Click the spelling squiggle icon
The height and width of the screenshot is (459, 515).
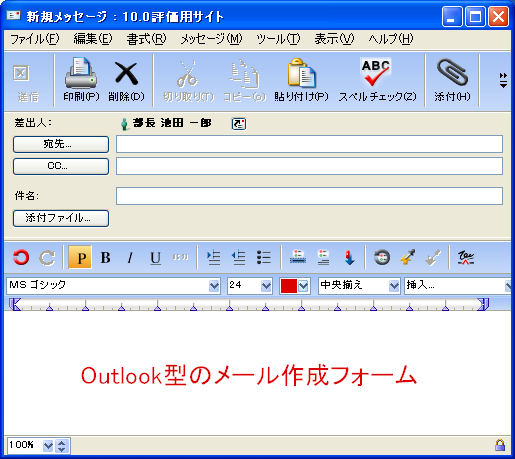(x=466, y=257)
